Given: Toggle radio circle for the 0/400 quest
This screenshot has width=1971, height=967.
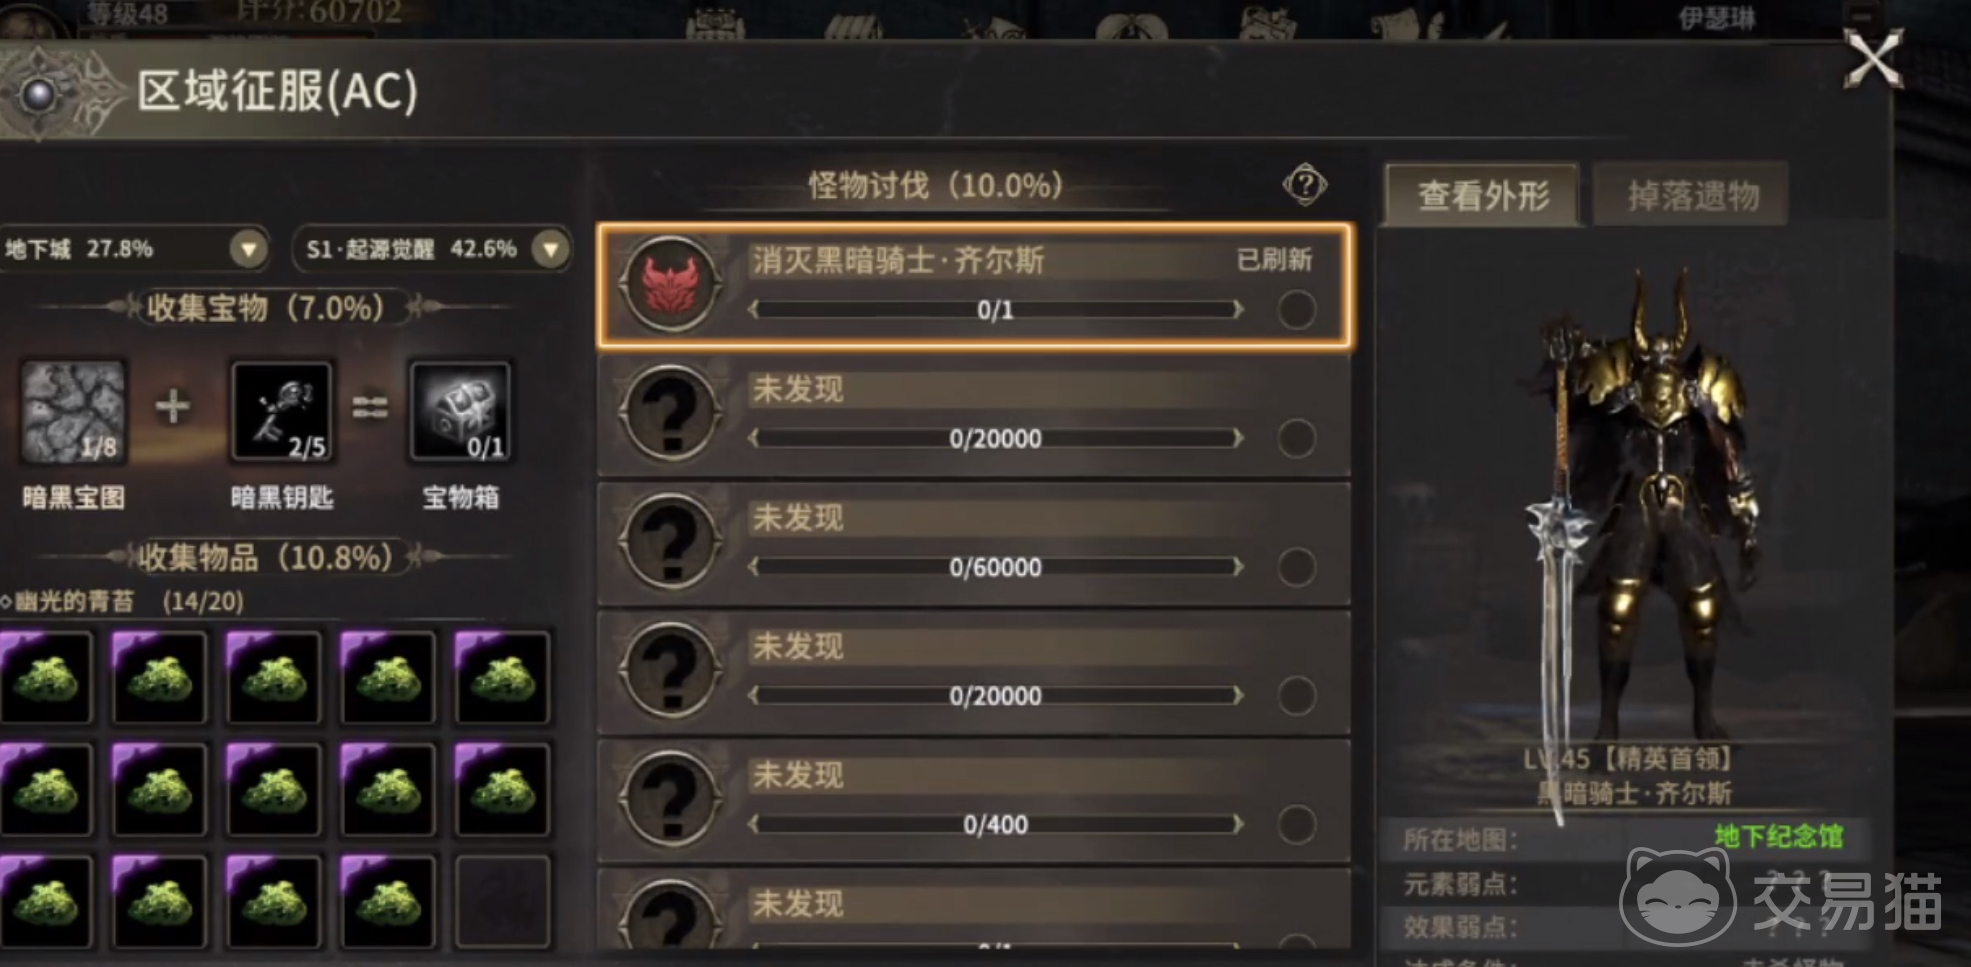Looking at the screenshot, I should 1296,825.
